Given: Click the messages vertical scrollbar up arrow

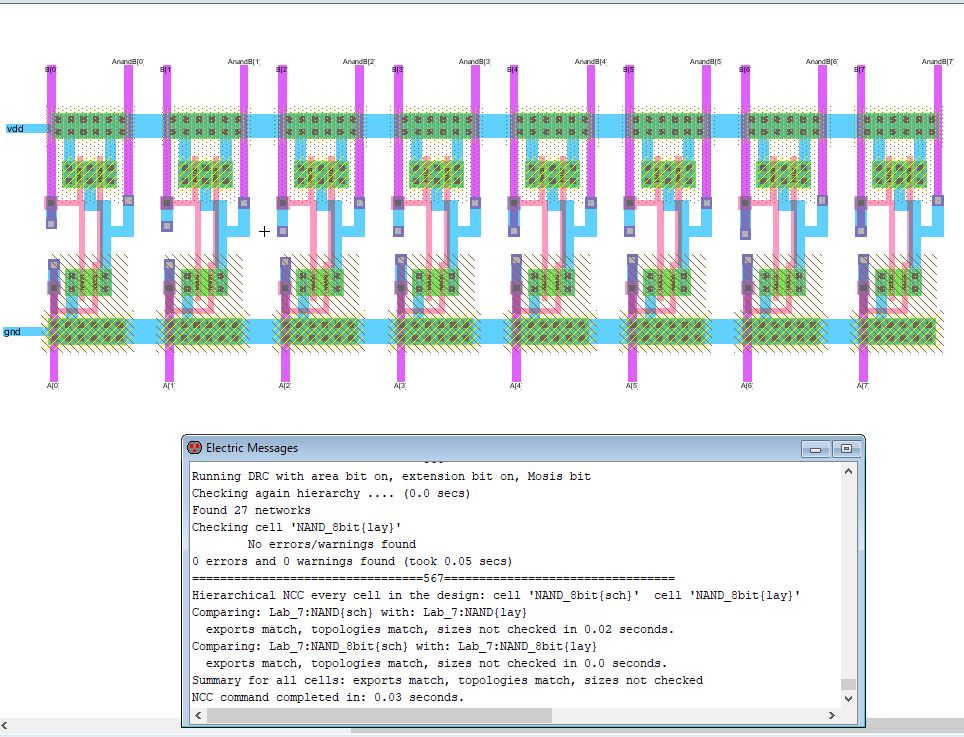Looking at the screenshot, I should 848,471.
